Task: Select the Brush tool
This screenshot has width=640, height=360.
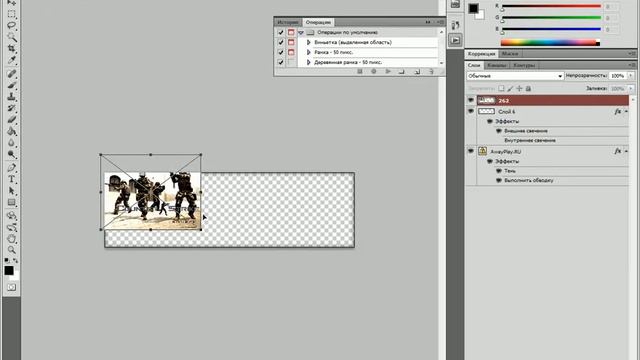Action: coord(11,85)
